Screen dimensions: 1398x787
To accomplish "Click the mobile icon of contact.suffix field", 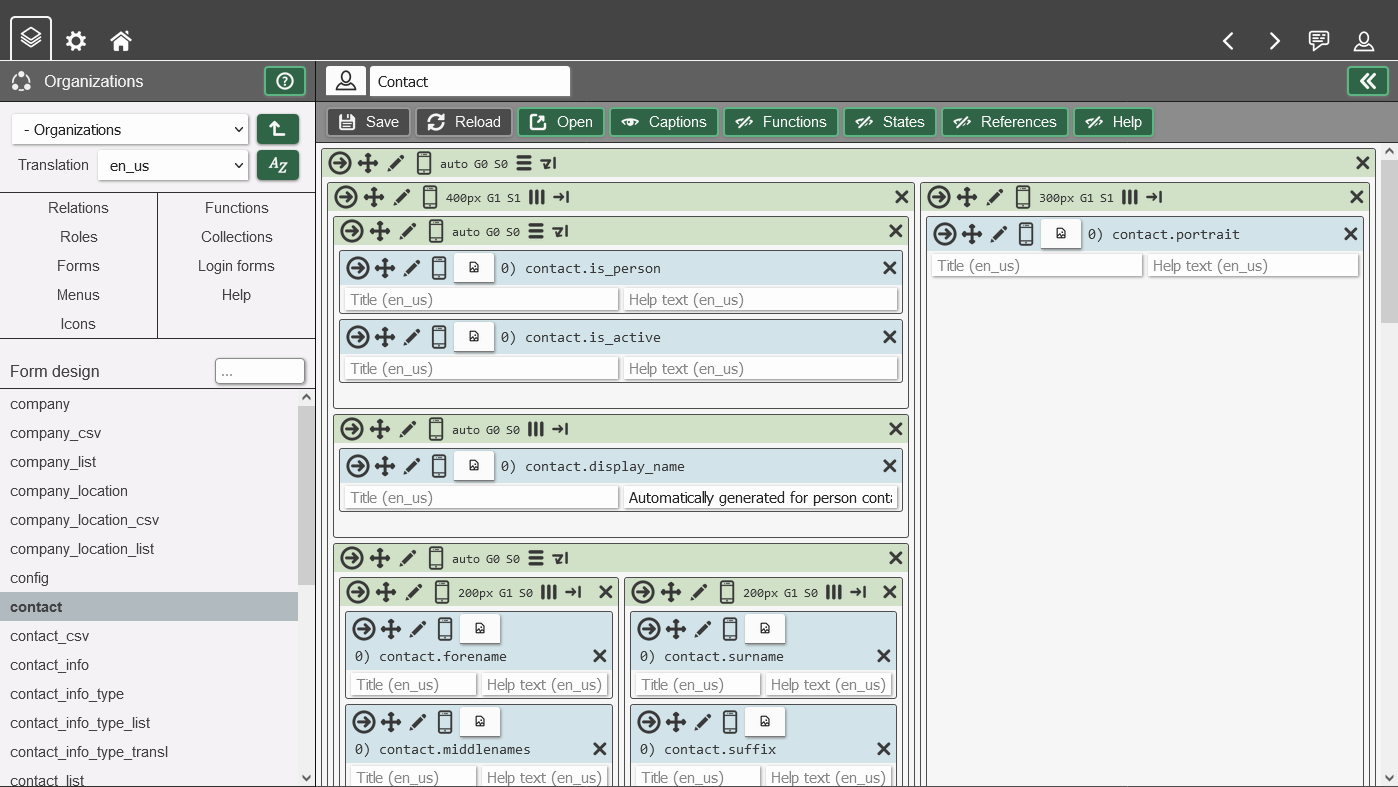I will pos(730,722).
